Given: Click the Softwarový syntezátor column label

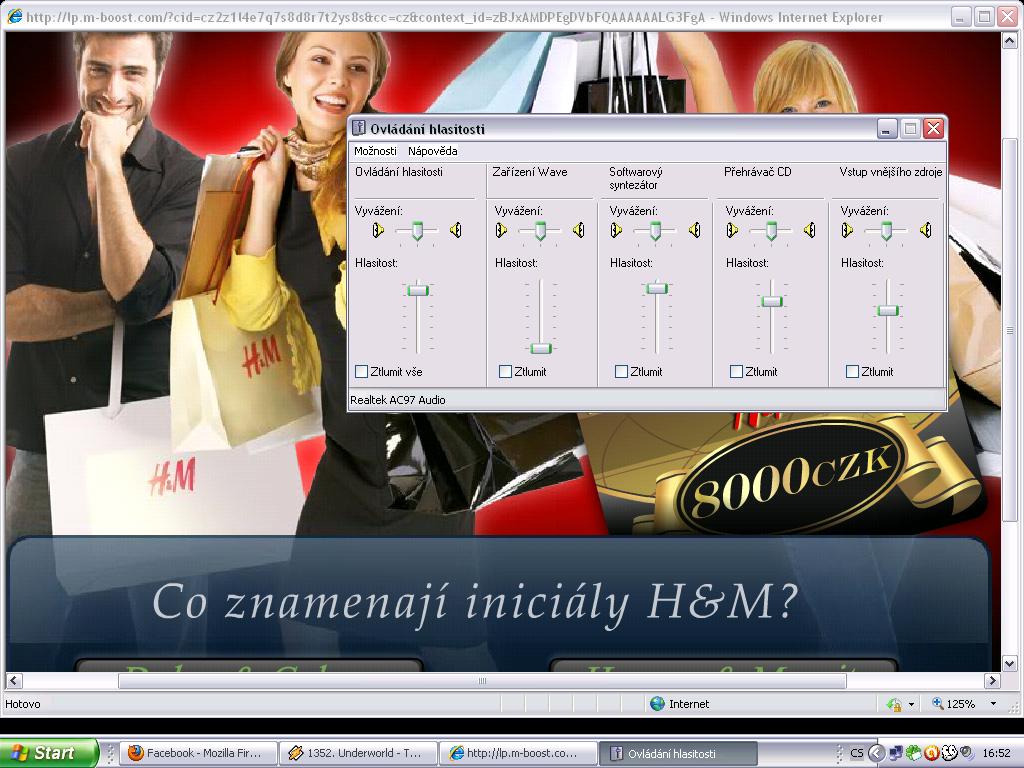Looking at the screenshot, I should [x=635, y=178].
